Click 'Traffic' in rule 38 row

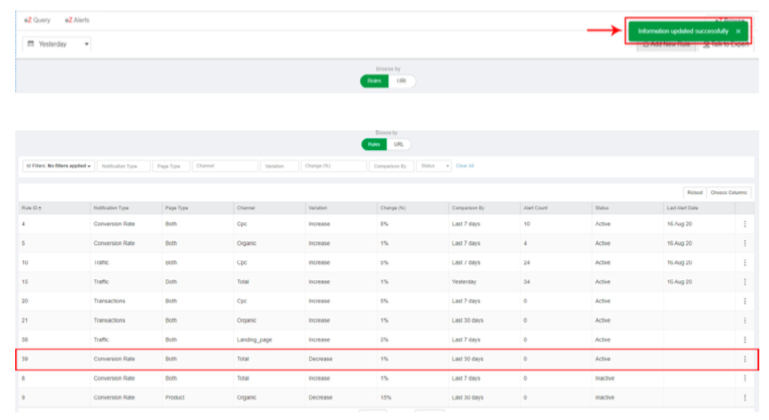101,340
